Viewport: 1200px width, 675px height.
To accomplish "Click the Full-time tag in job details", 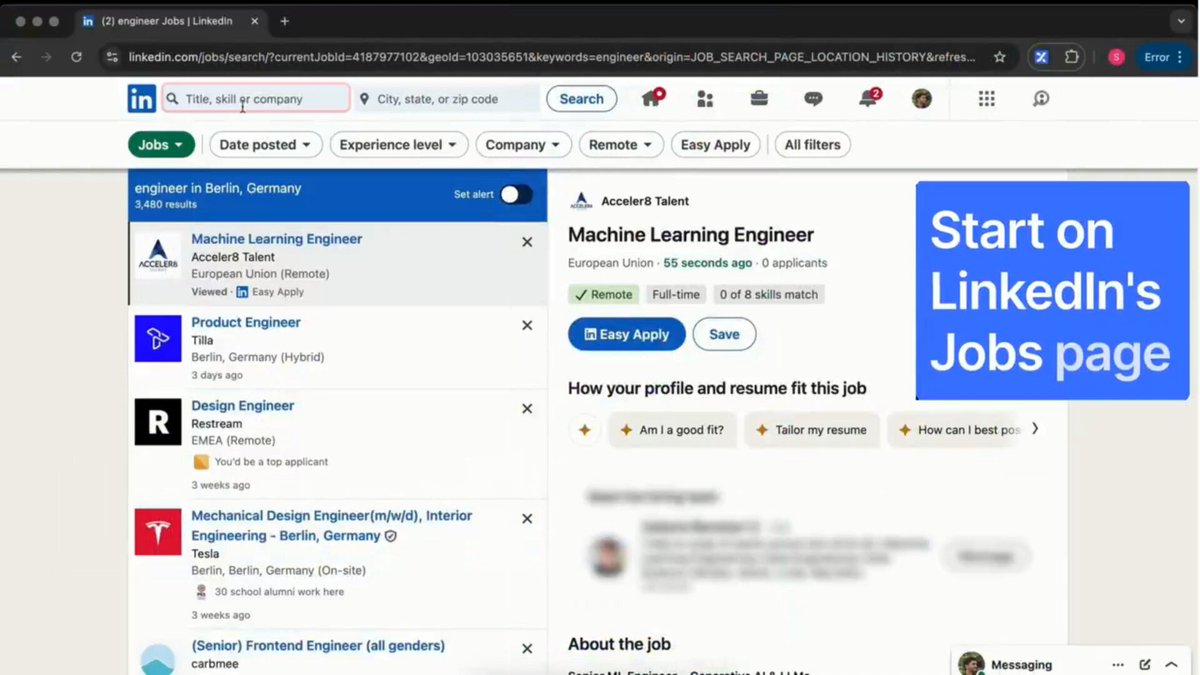I will (676, 294).
